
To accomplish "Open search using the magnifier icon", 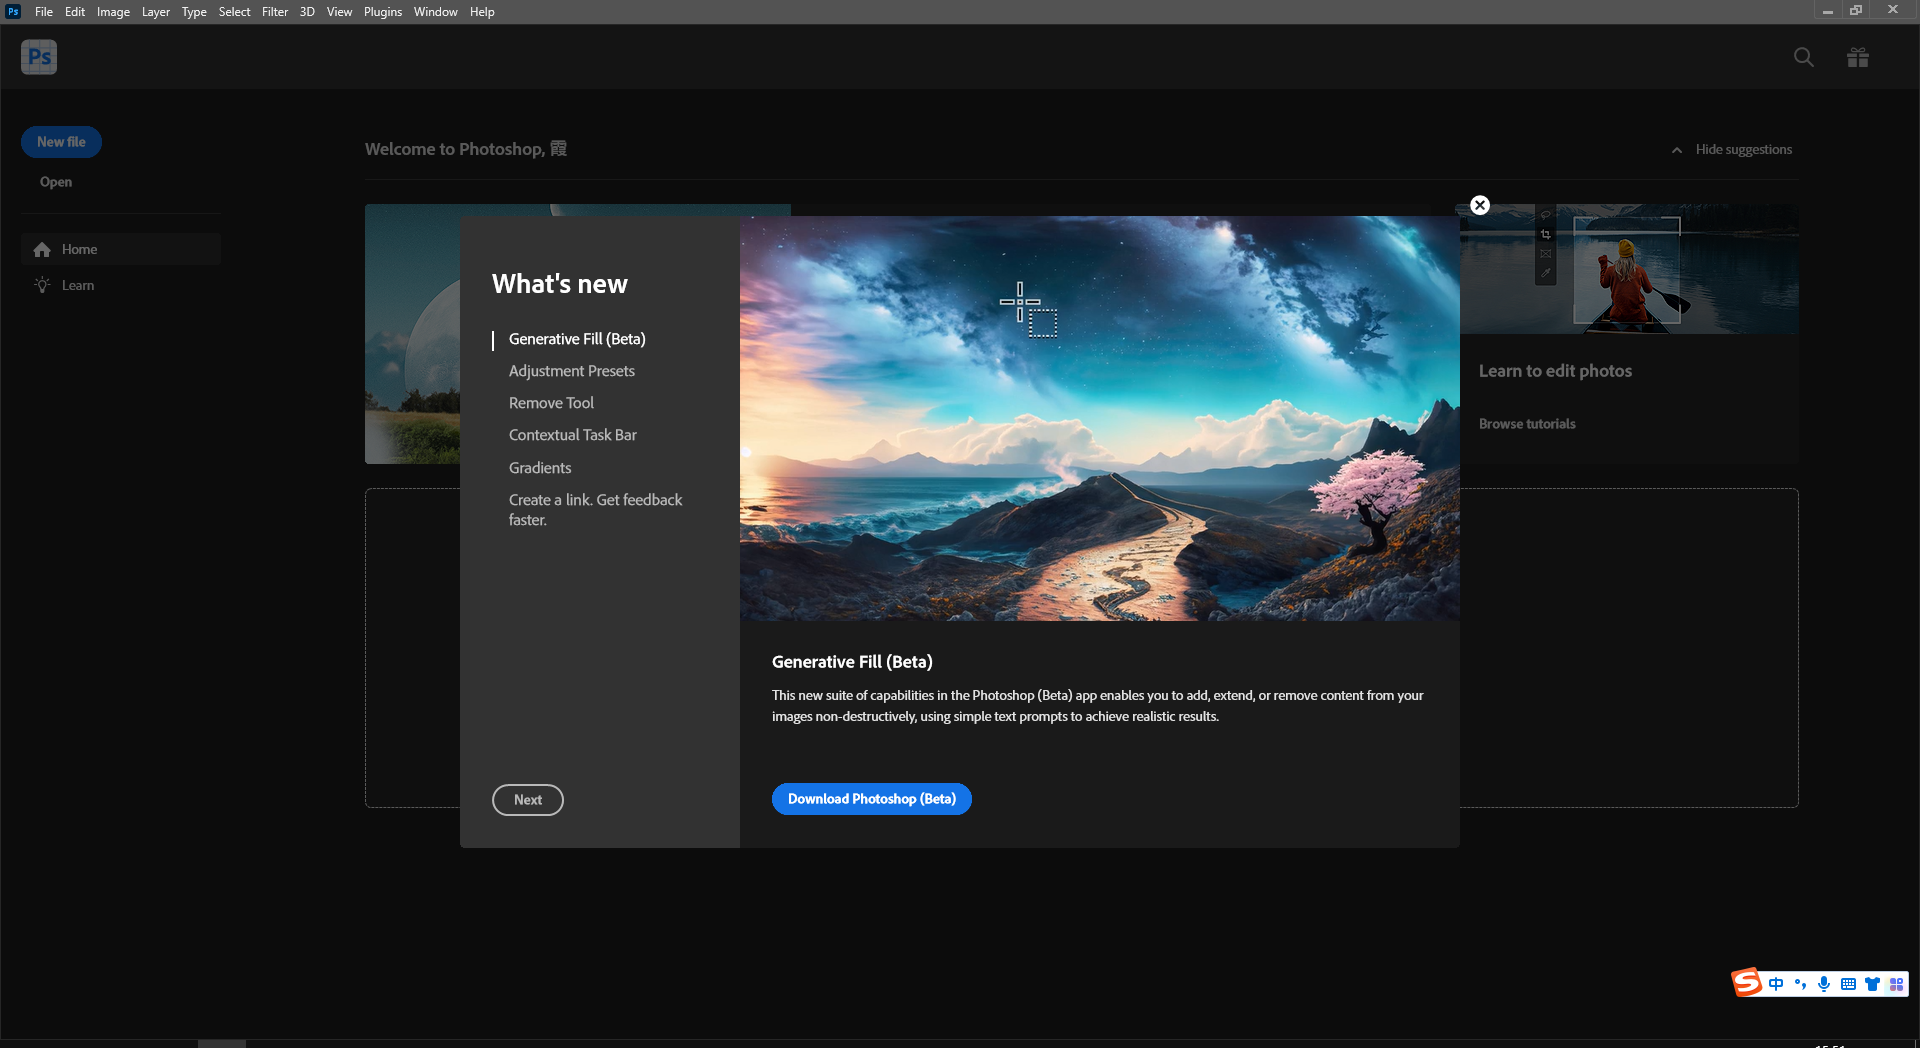I will coord(1803,57).
